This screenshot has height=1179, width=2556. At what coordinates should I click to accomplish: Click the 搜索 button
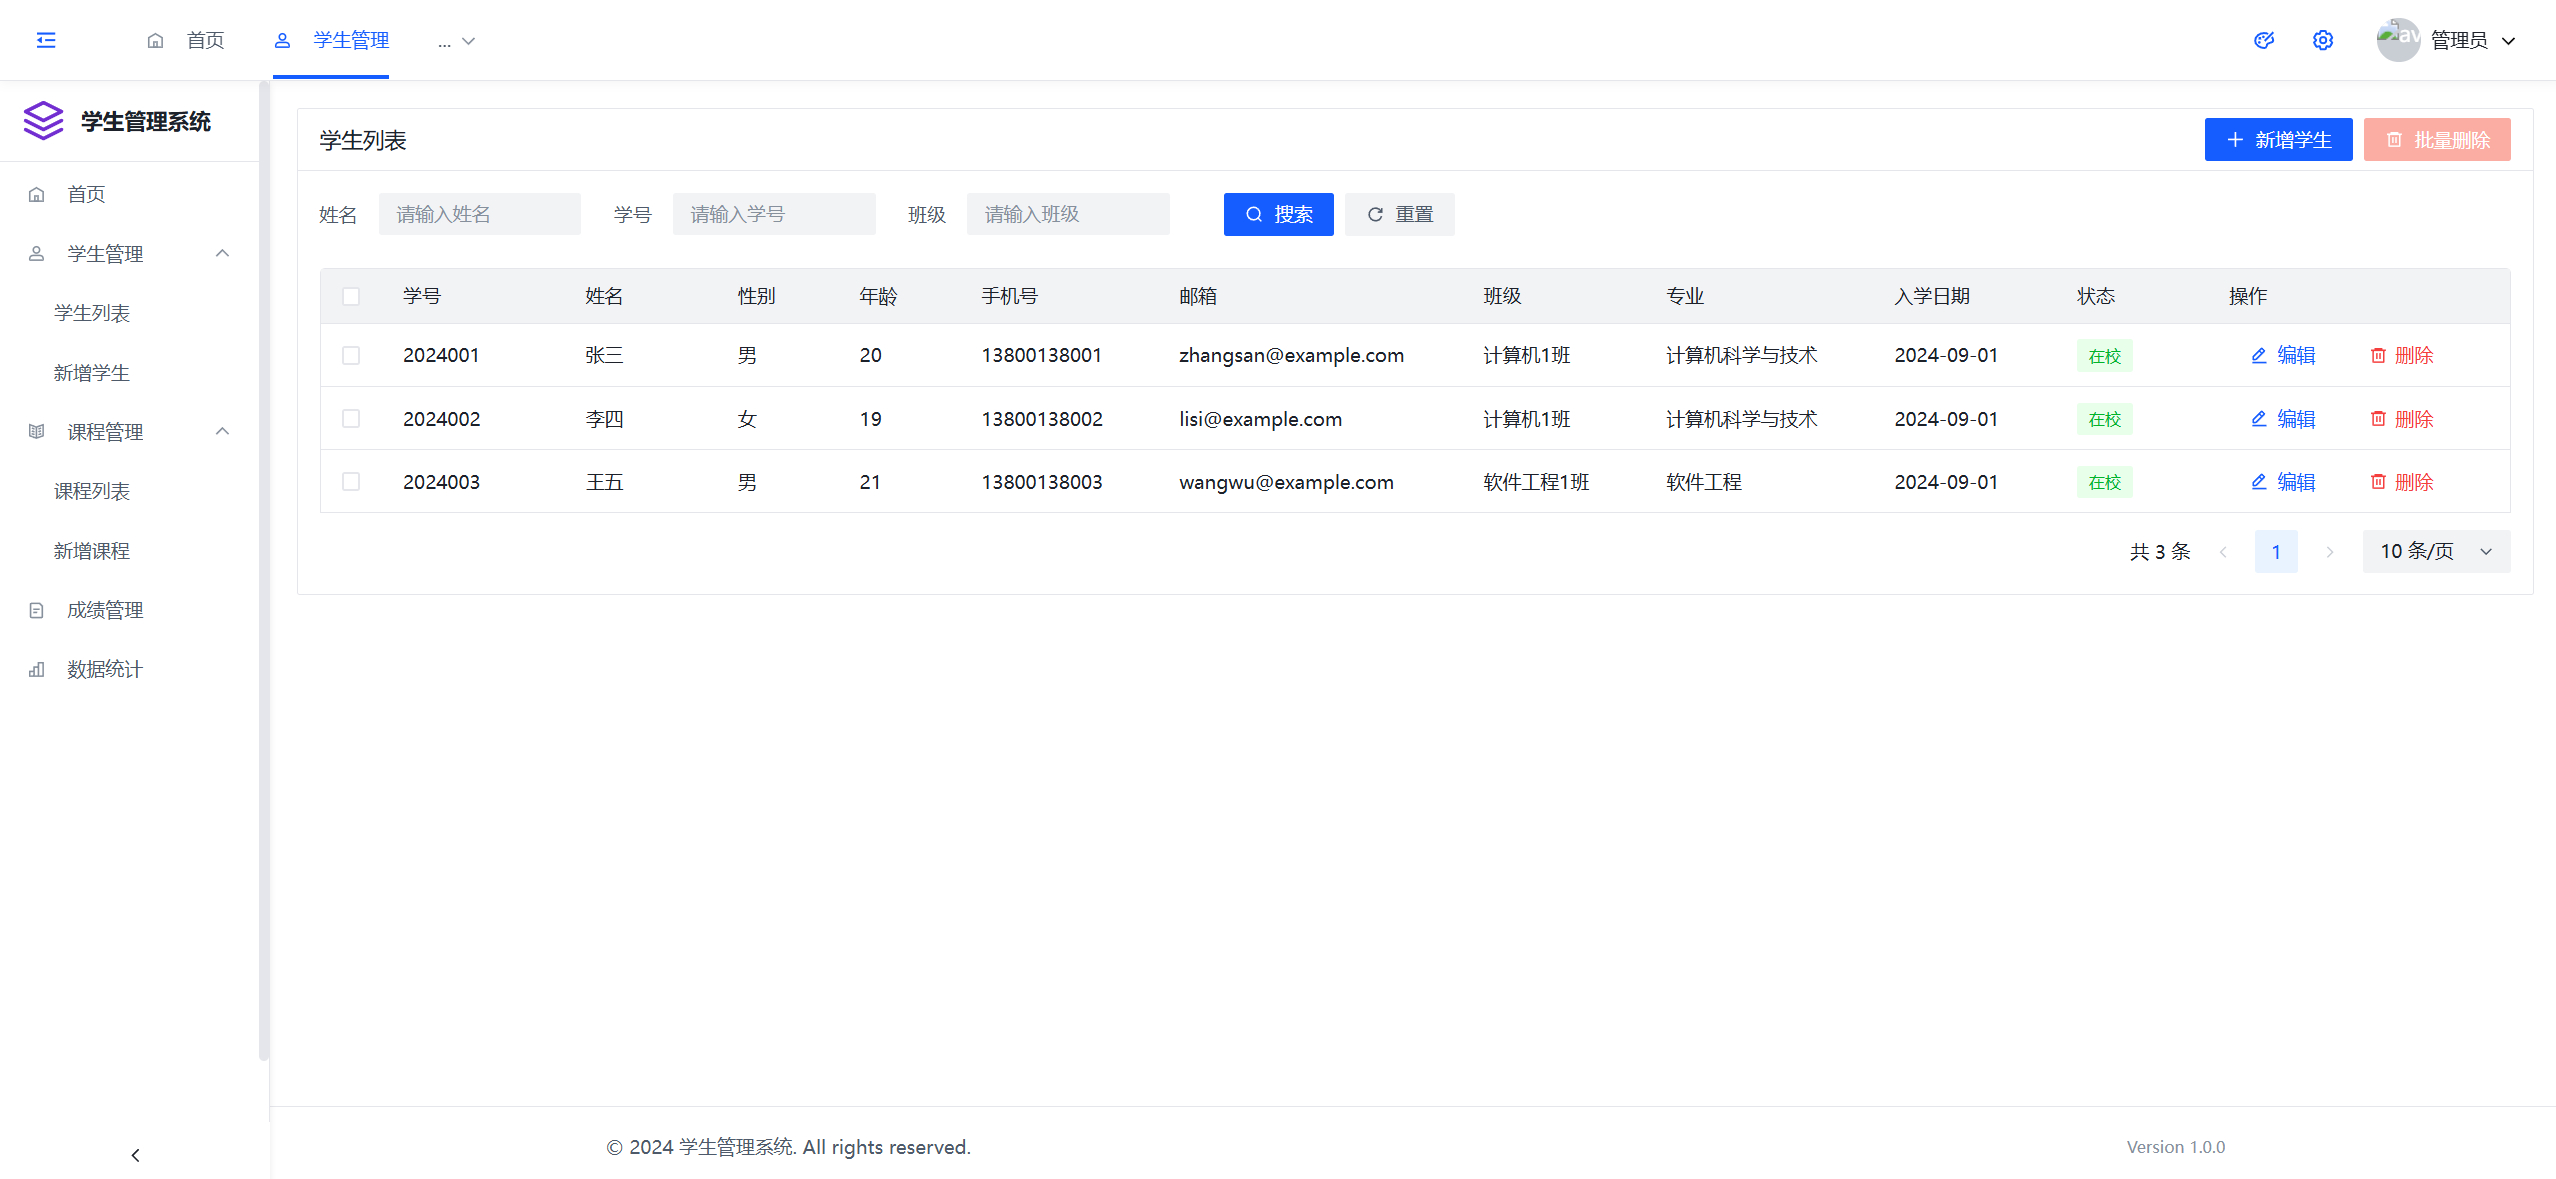(x=1279, y=214)
